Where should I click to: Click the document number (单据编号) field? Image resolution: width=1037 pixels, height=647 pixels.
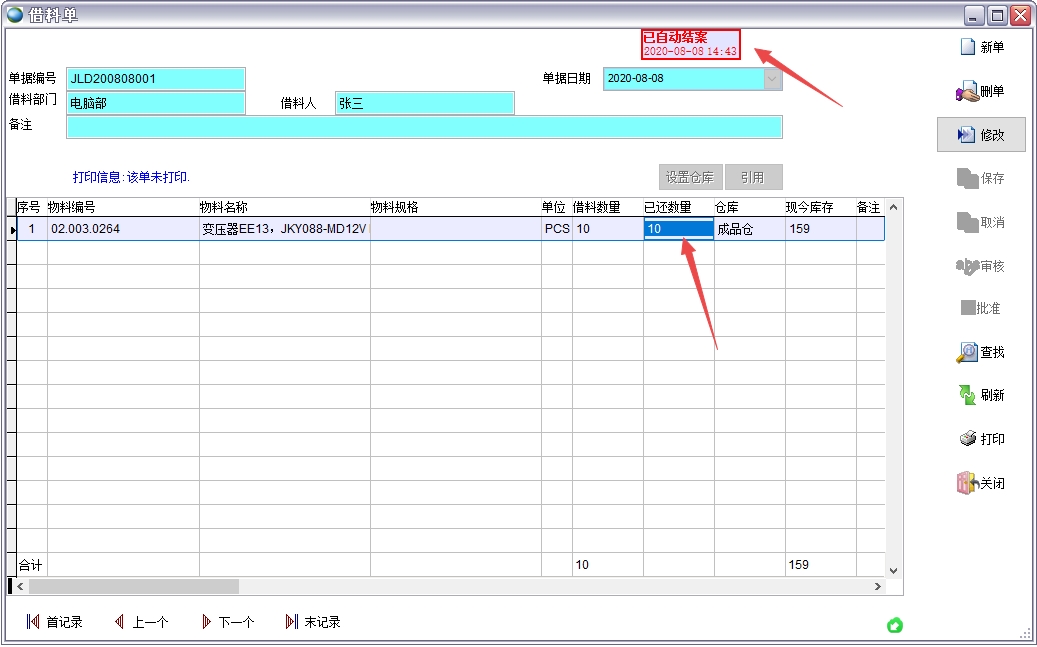coord(156,79)
